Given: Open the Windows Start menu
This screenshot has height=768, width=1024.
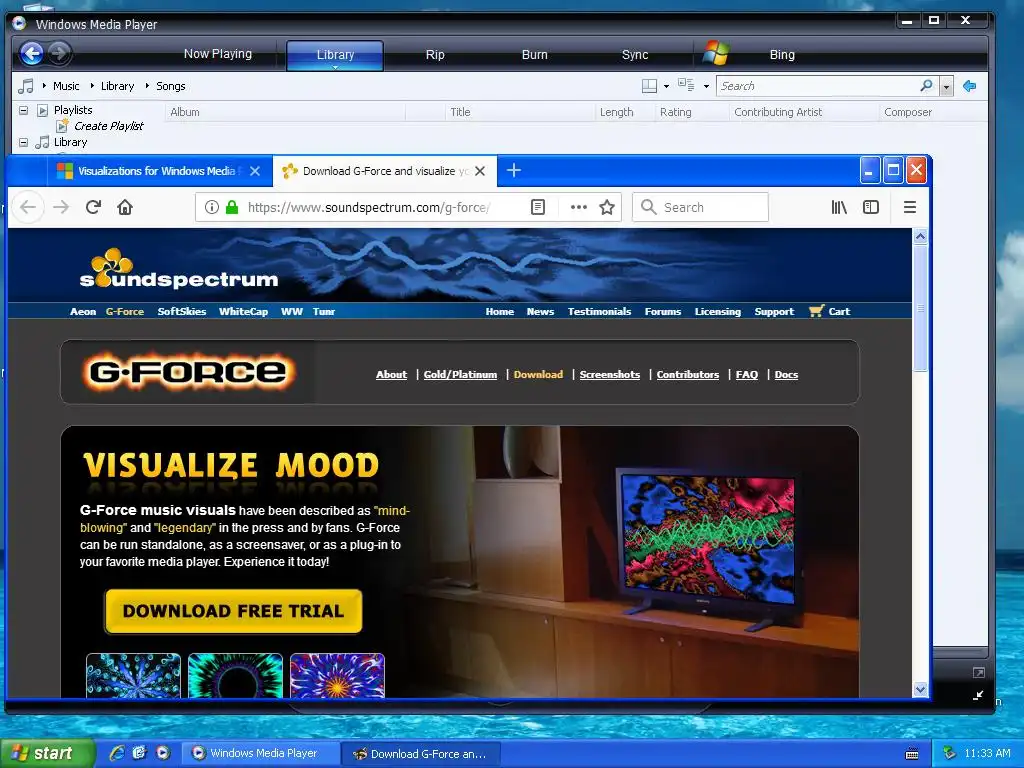Looking at the screenshot, I should click(46, 754).
